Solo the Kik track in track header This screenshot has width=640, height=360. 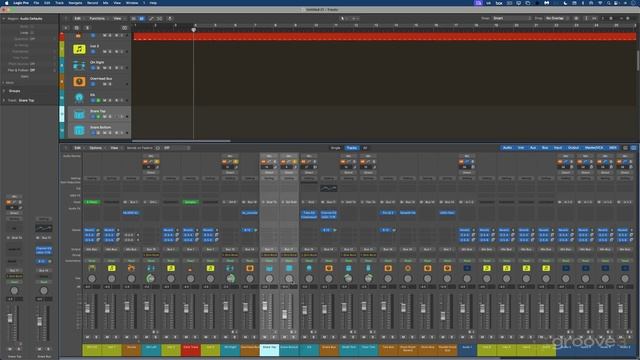pyautogui.click(x=110, y=100)
